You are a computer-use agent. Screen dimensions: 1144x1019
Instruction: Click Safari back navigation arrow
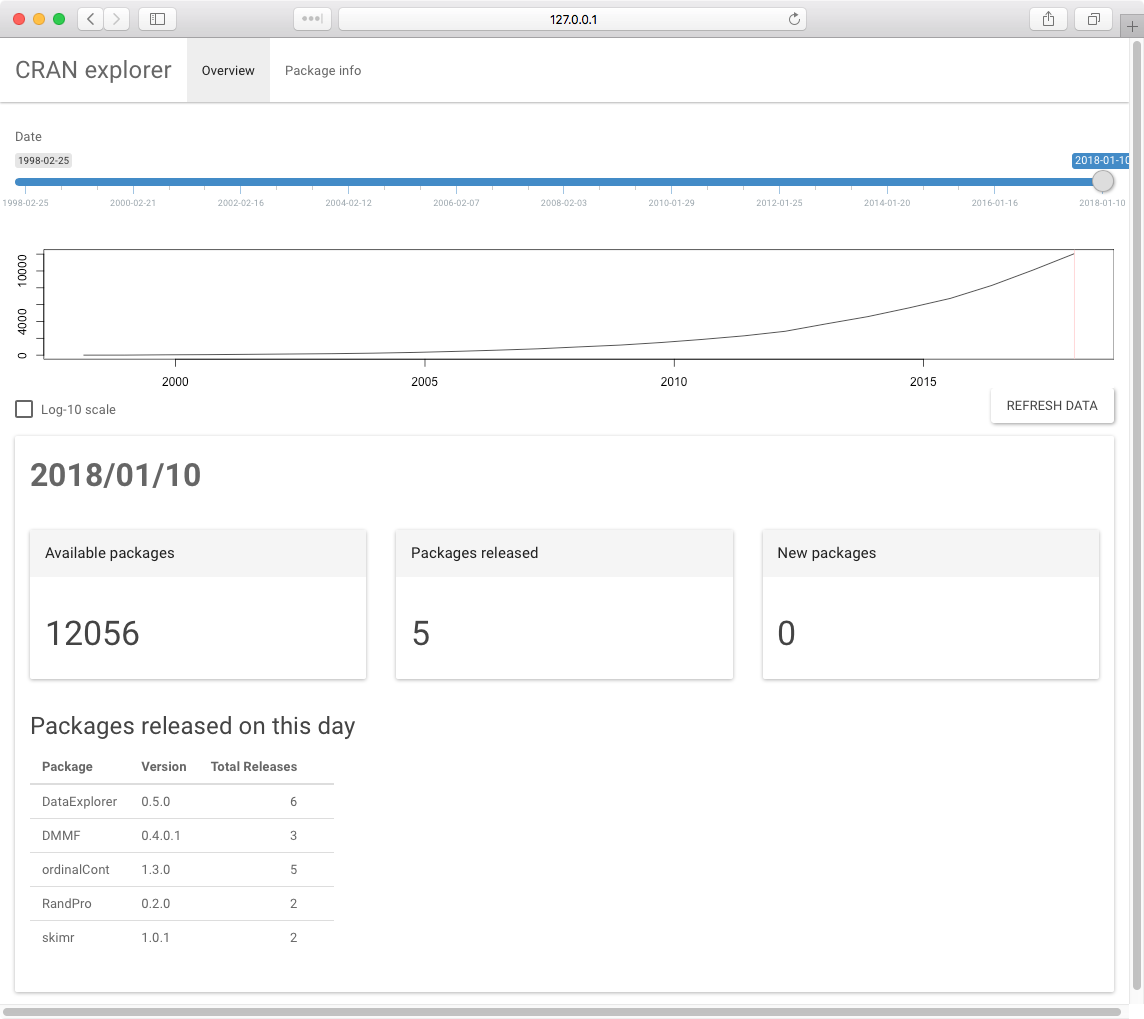[91, 19]
